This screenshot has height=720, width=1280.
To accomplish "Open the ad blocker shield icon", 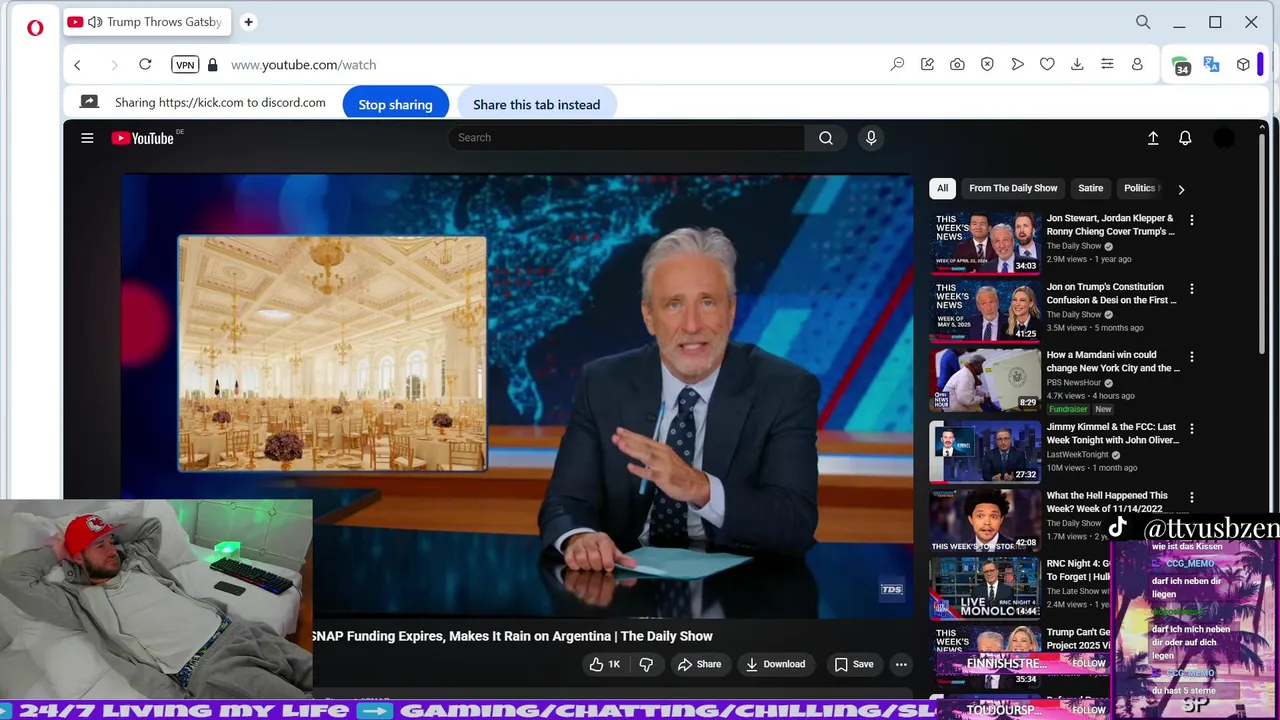I will coord(987,64).
